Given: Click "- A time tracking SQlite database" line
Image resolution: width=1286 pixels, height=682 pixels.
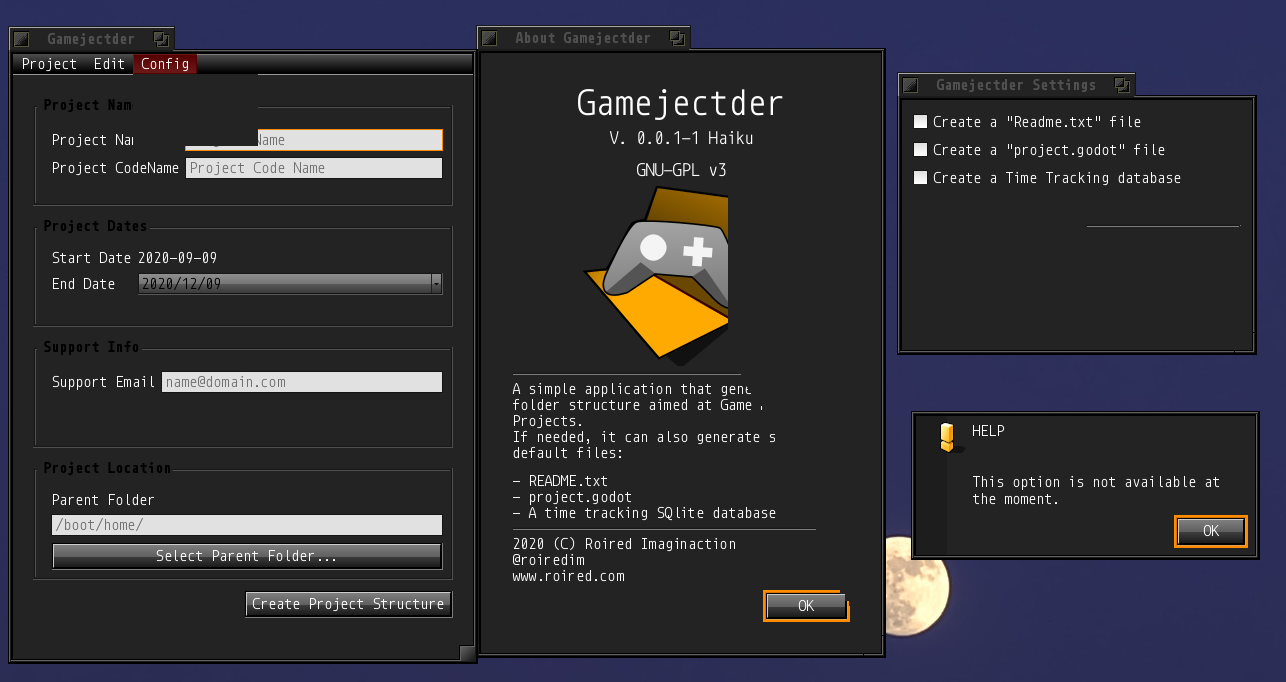Looking at the screenshot, I should tap(644, 513).
